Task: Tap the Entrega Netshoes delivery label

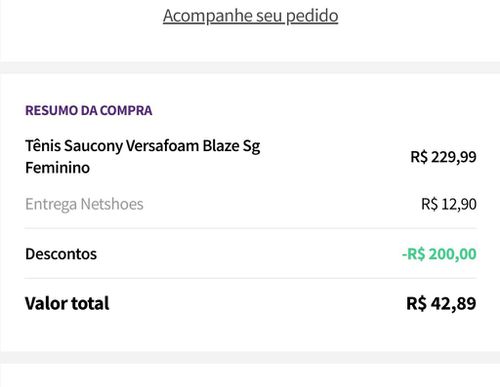Action: pyautogui.click(x=84, y=204)
